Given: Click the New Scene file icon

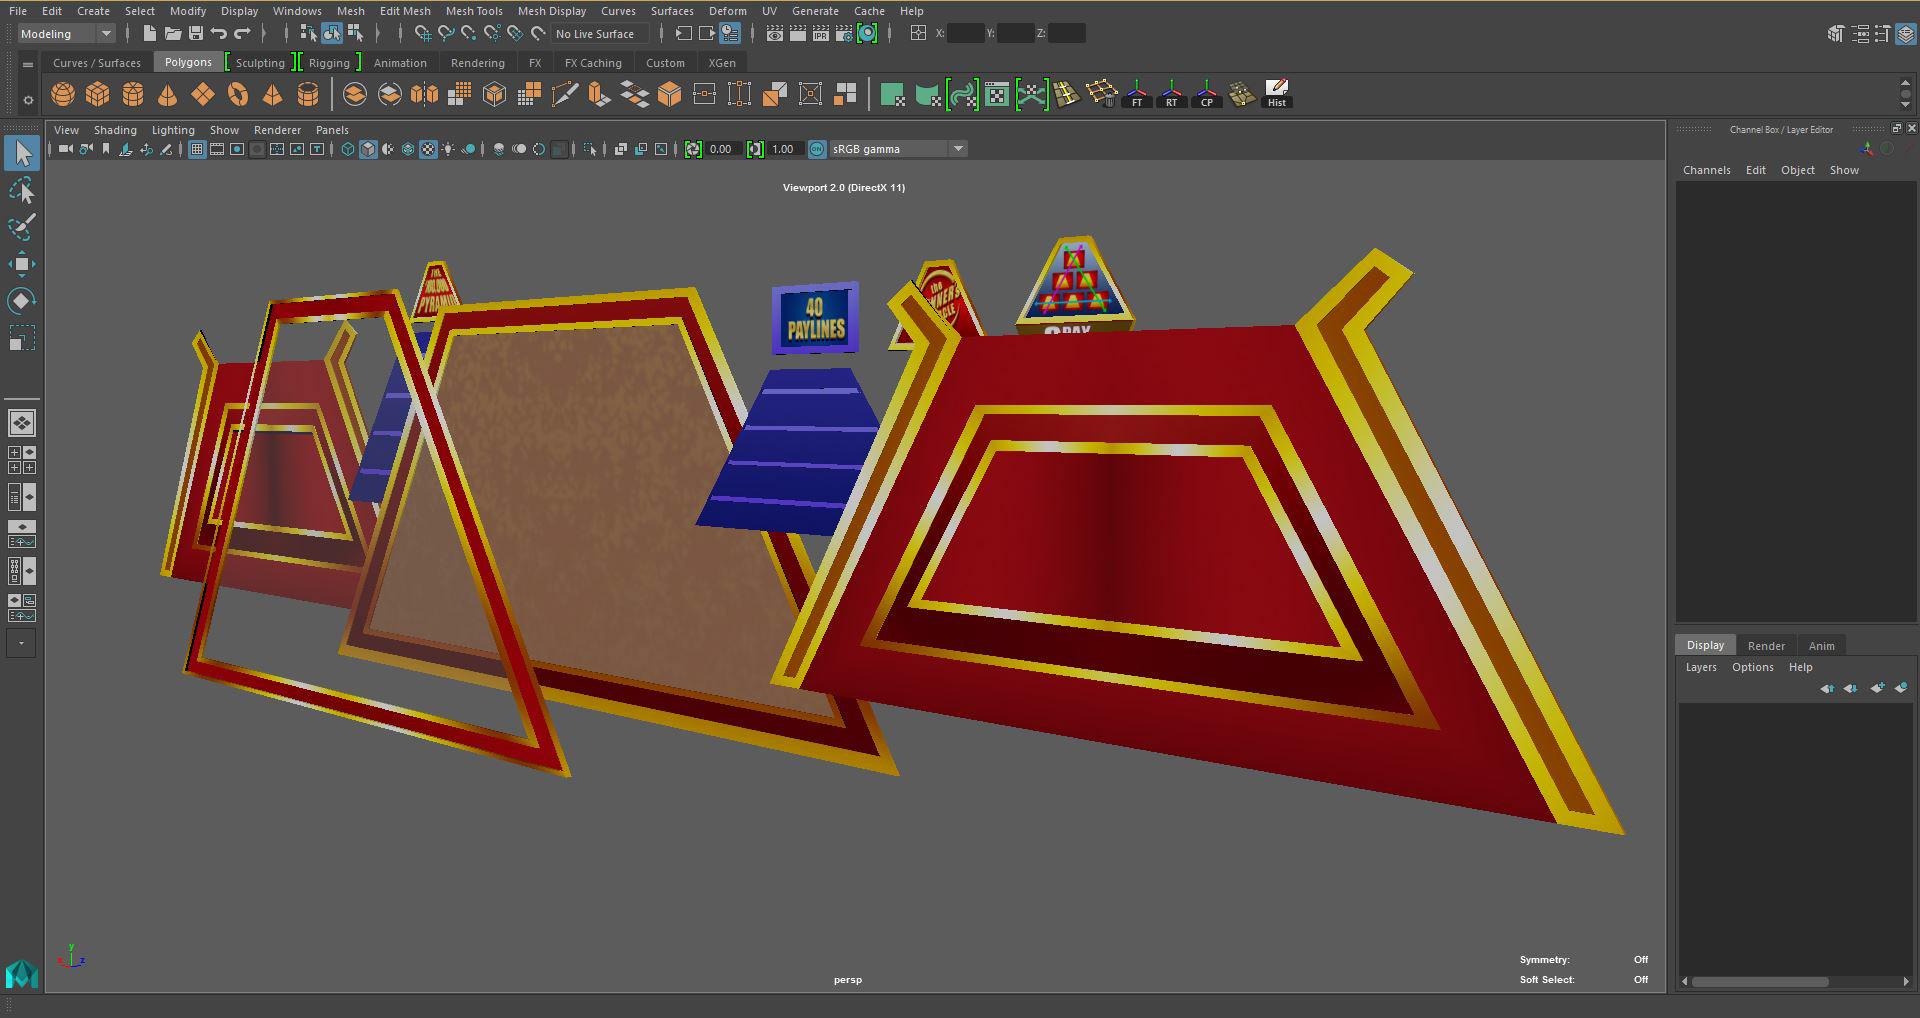Looking at the screenshot, I should click(149, 33).
